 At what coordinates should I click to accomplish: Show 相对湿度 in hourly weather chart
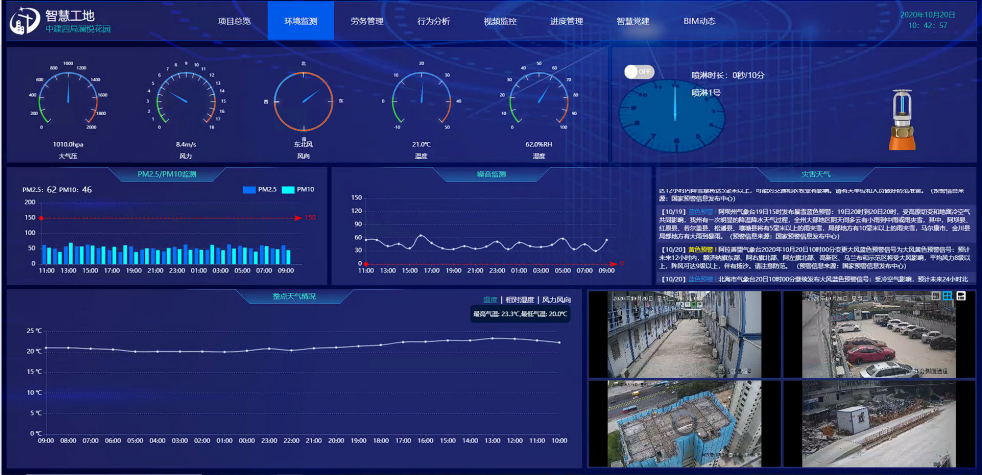(x=518, y=299)
